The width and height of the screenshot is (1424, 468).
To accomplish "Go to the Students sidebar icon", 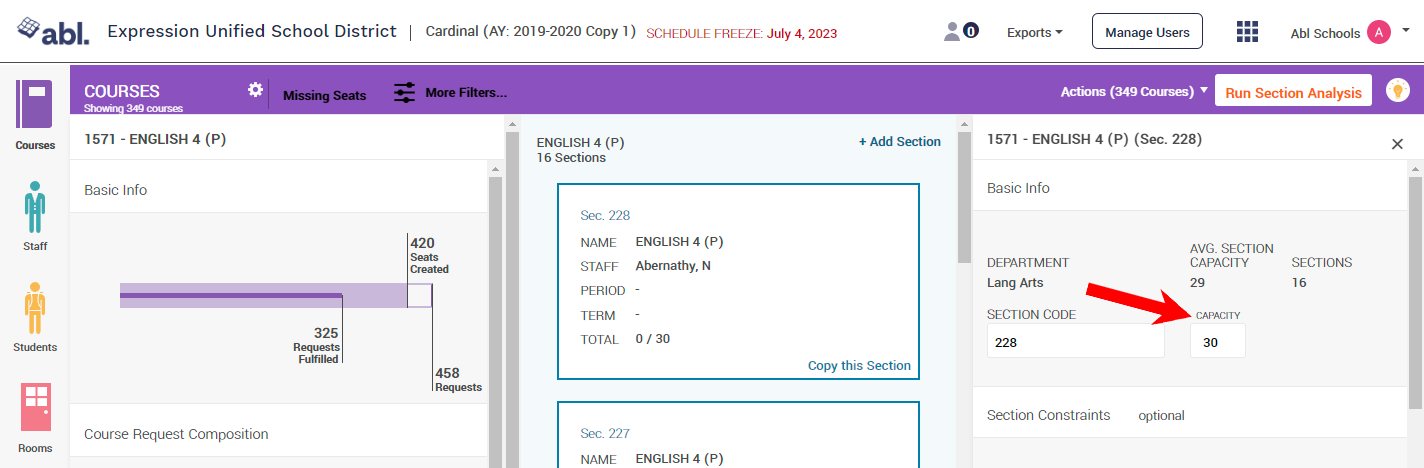I will (35, 308).
